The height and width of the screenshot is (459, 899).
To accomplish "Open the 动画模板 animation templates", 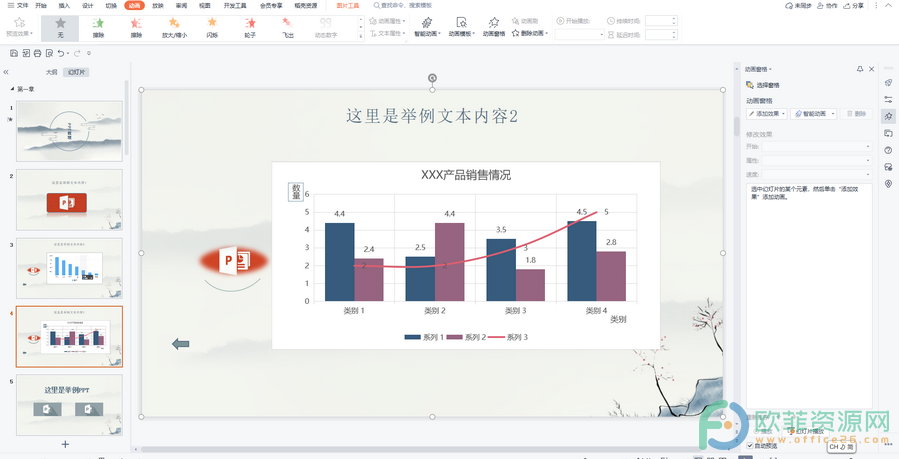I will click(x=461, y=27).
